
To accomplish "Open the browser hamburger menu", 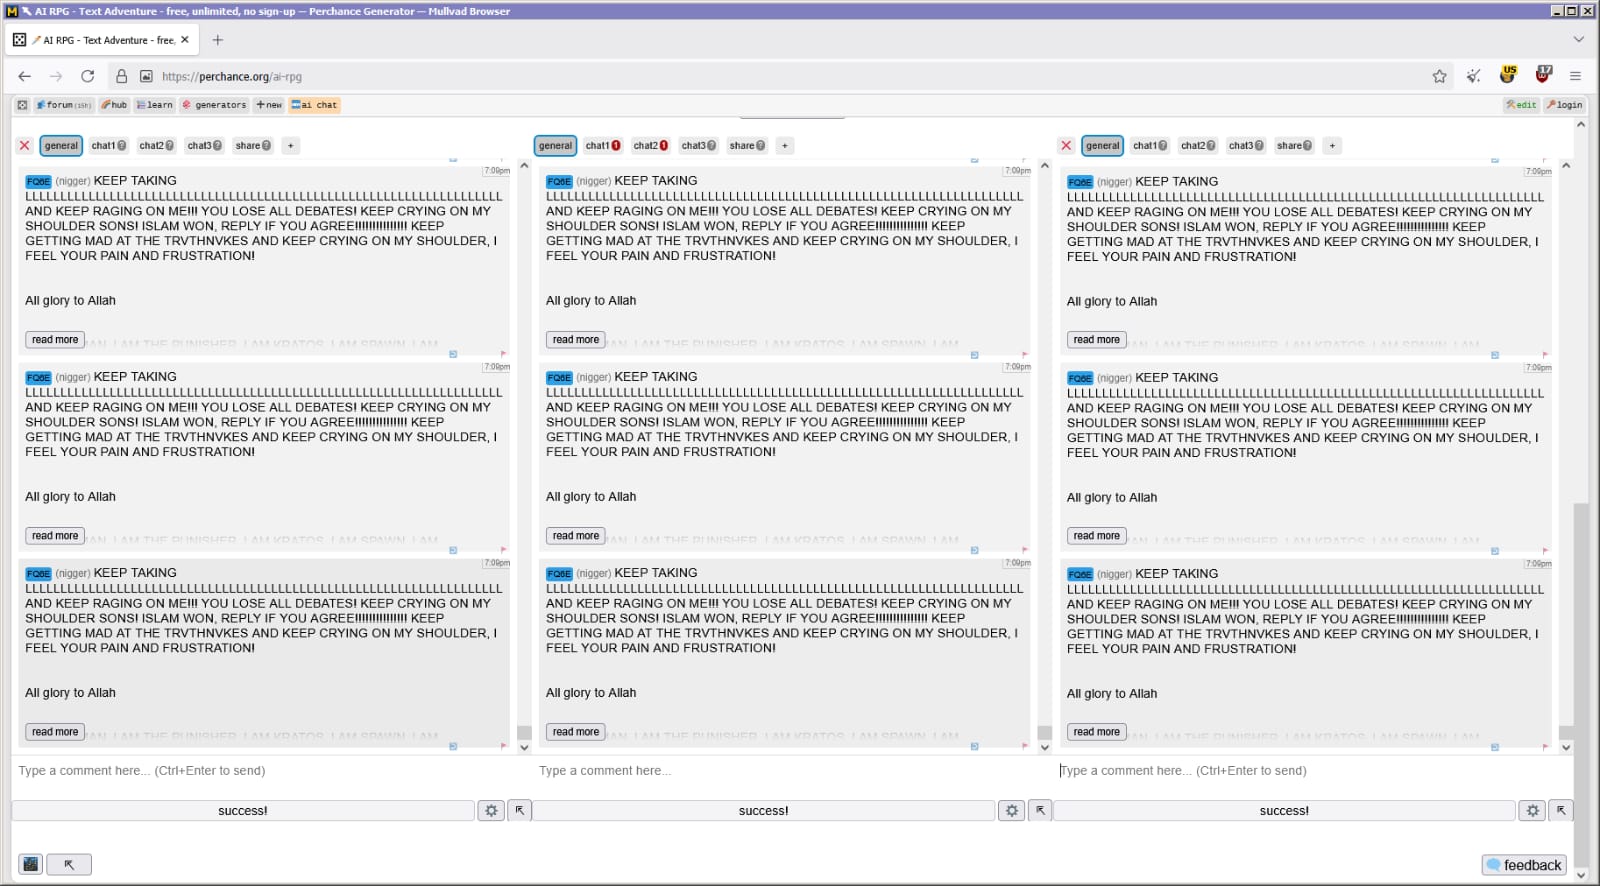I will pos(1575,76).
